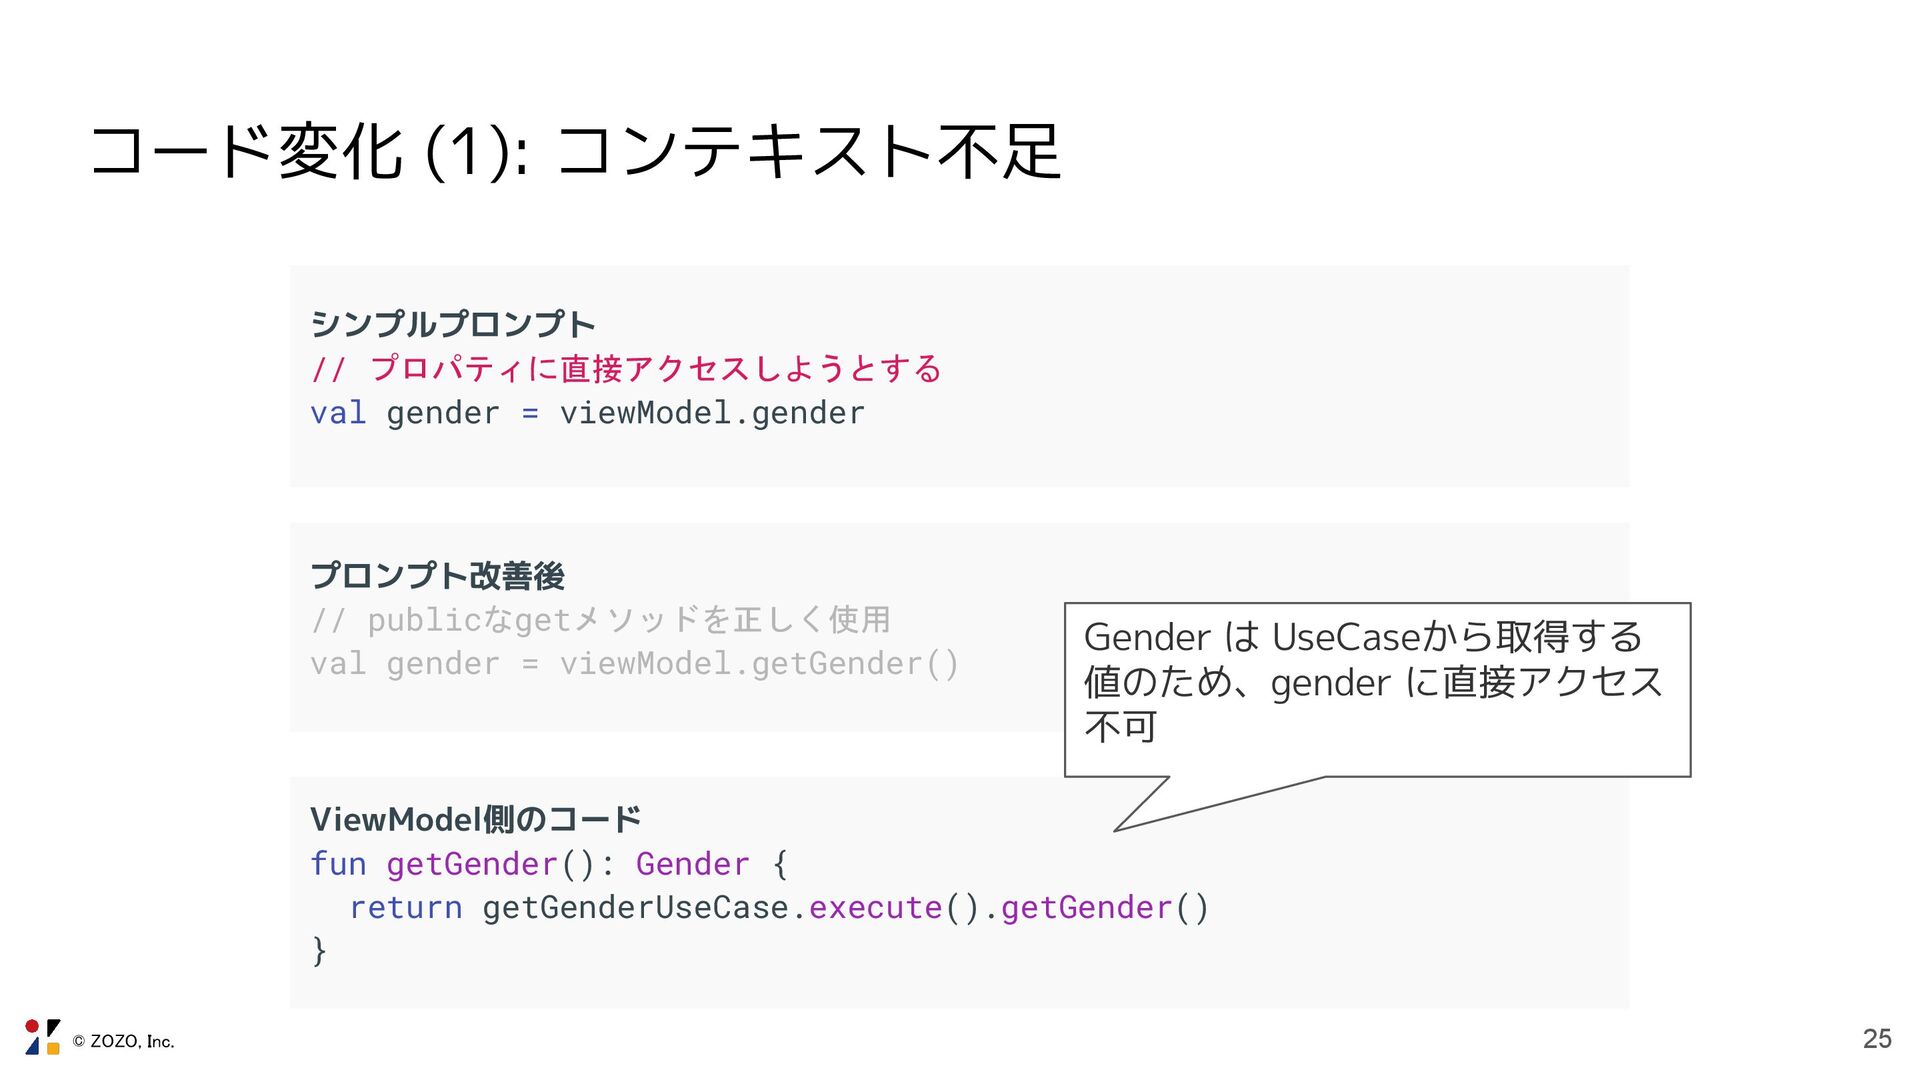Click the red comment about プロパティ direct access
Image resolution: width=1920 pixels, height=1080 pixels.
coord(626,369)
